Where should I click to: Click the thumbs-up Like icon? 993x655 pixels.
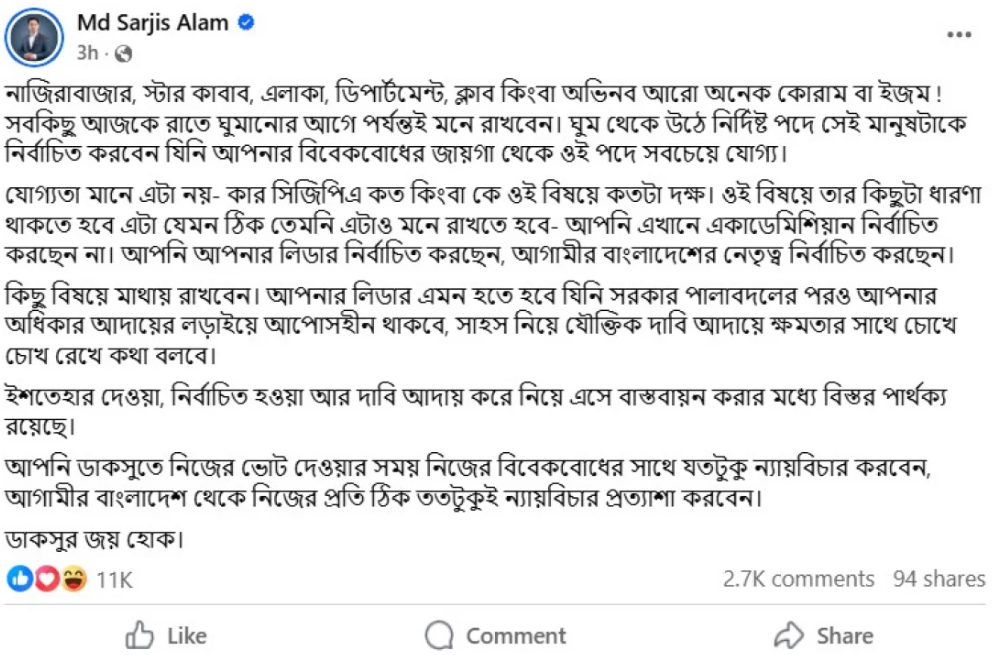pos(138,635)
